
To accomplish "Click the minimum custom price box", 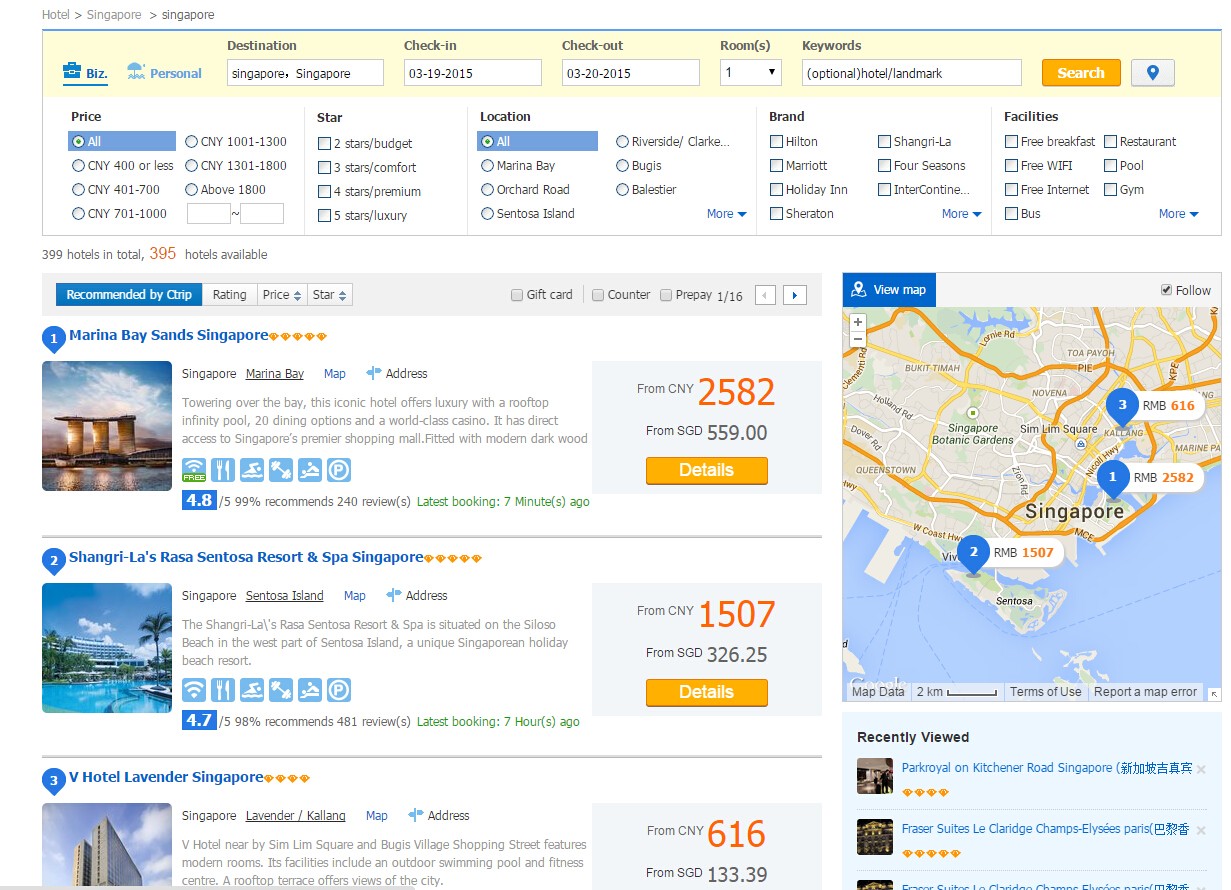I will (209, 213).
